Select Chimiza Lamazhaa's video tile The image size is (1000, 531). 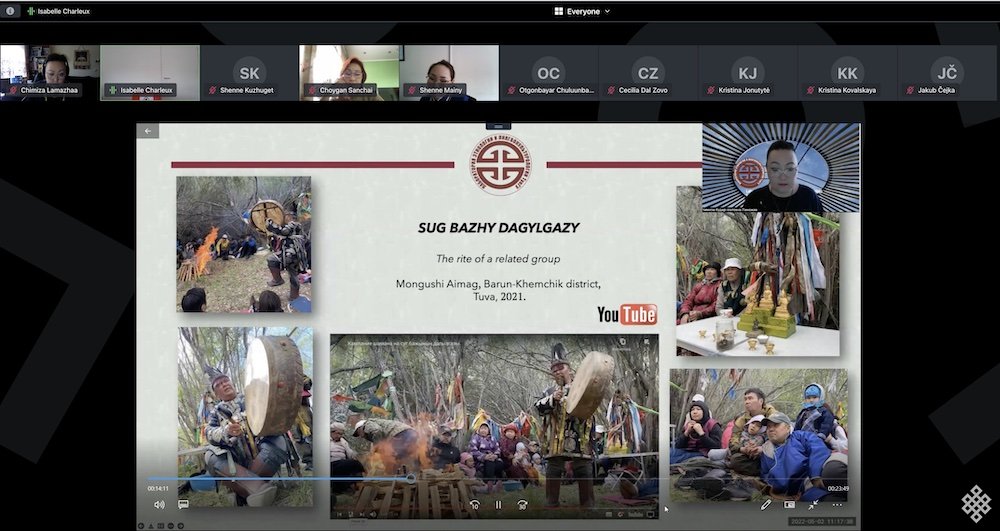(x=49, y=72)
